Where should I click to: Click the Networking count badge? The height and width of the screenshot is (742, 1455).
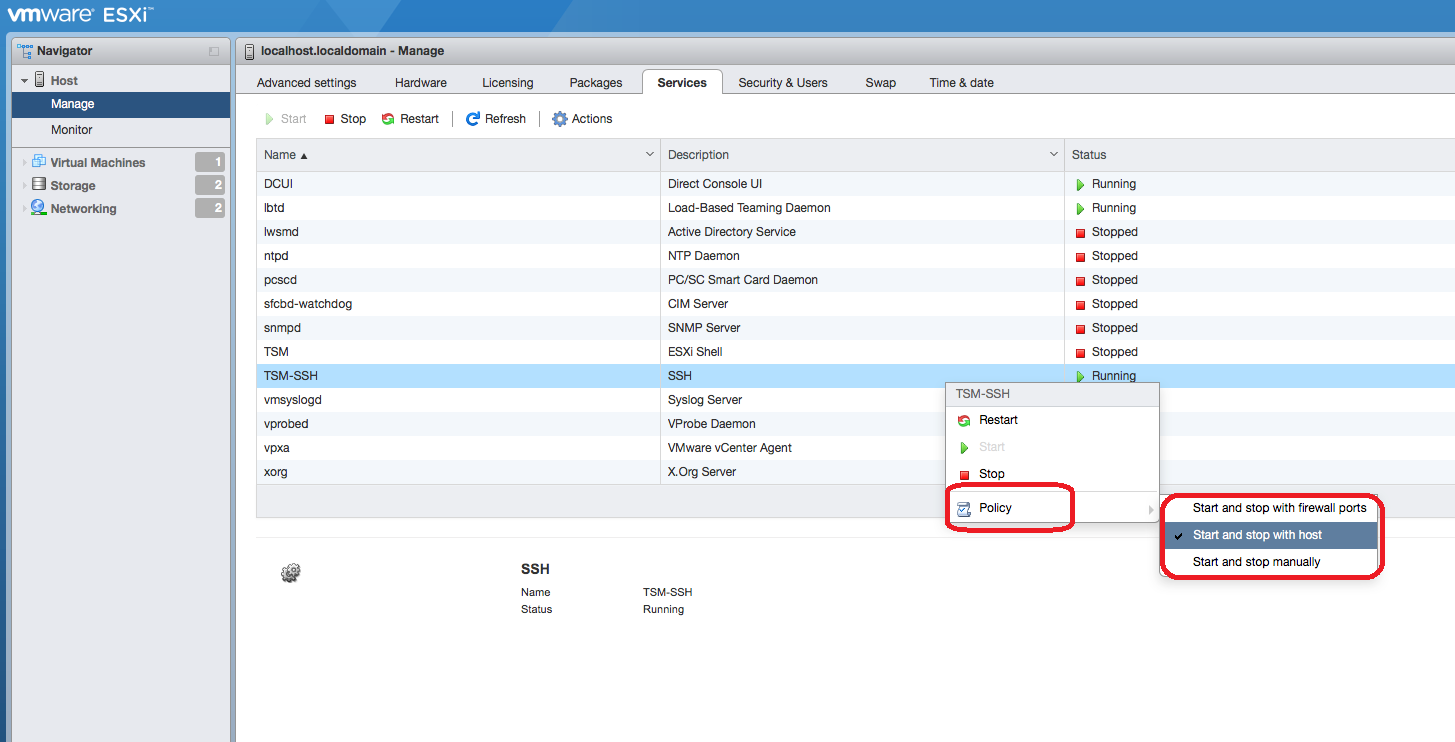pyautogui.click(x=210, y=208)
